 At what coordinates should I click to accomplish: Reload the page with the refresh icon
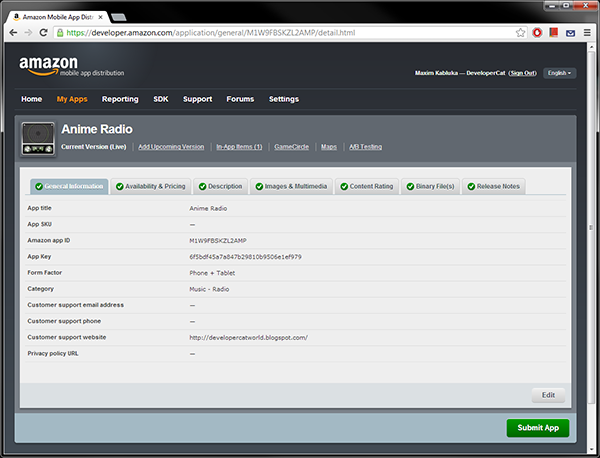tap(44, 33)
